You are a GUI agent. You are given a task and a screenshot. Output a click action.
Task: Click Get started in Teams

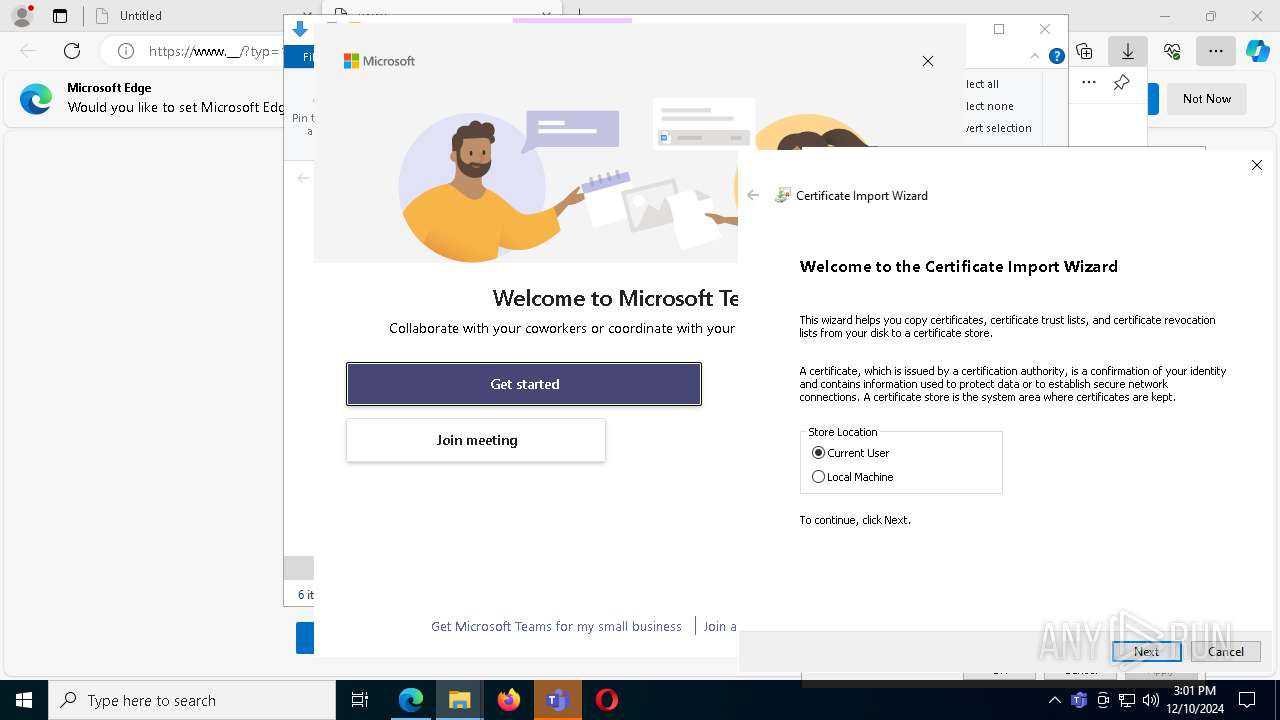pos(524,384)
